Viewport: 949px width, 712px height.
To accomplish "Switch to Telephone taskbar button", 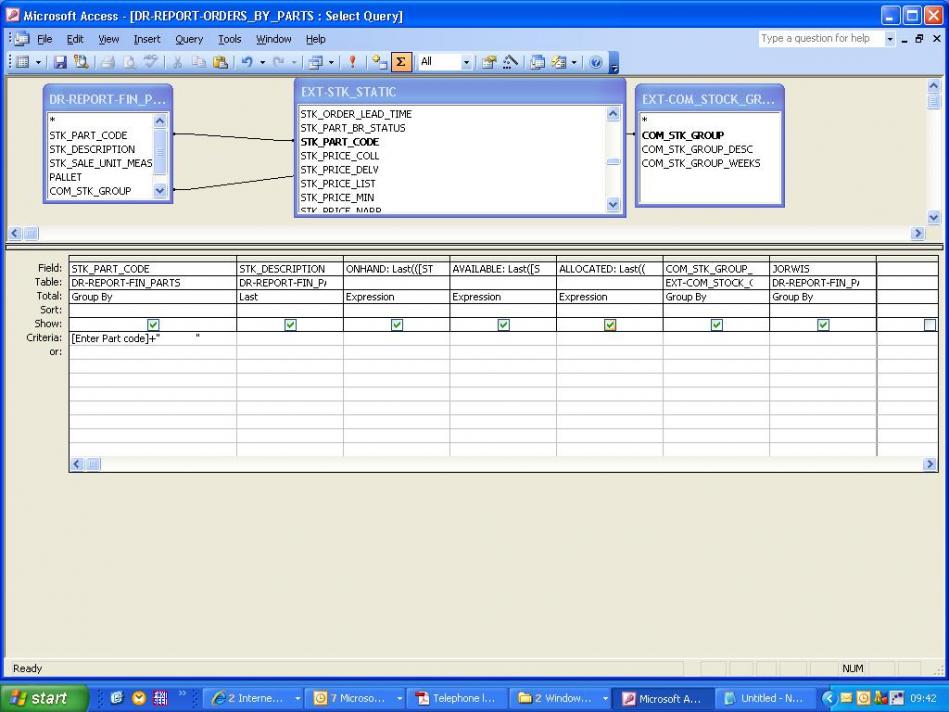I will 455,698.
